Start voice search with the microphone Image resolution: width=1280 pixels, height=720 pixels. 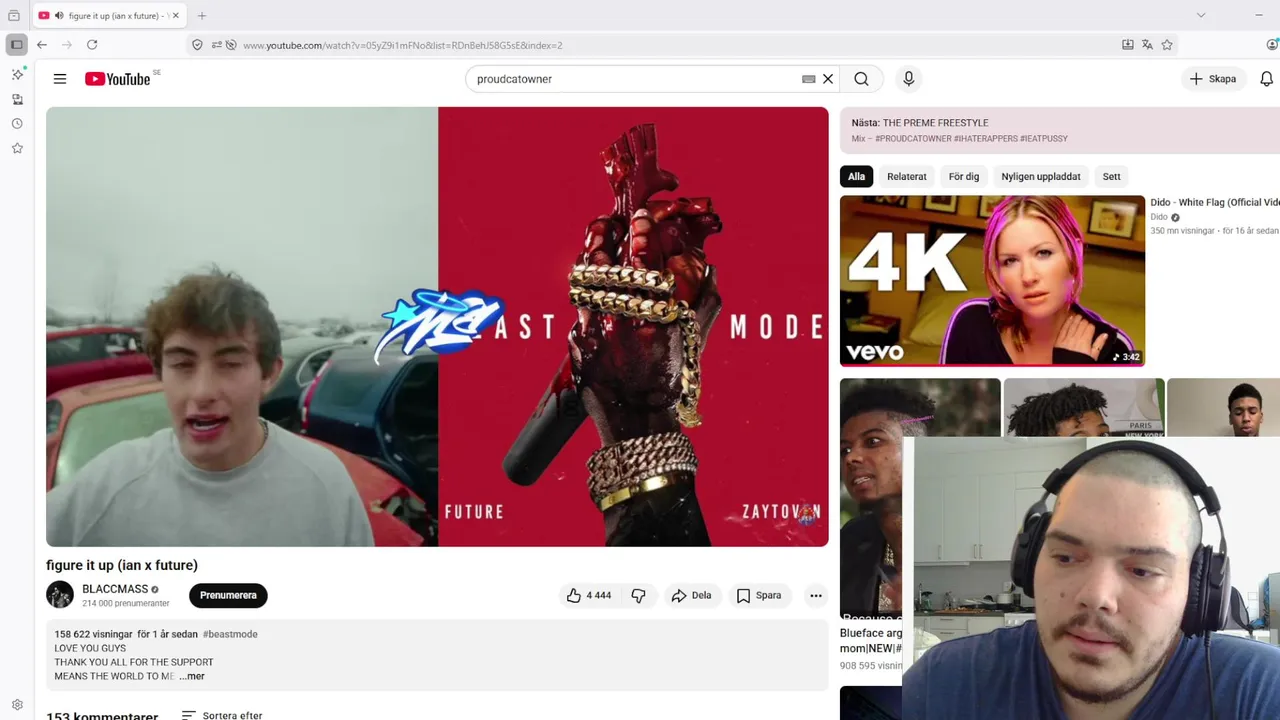pos(908,79)
